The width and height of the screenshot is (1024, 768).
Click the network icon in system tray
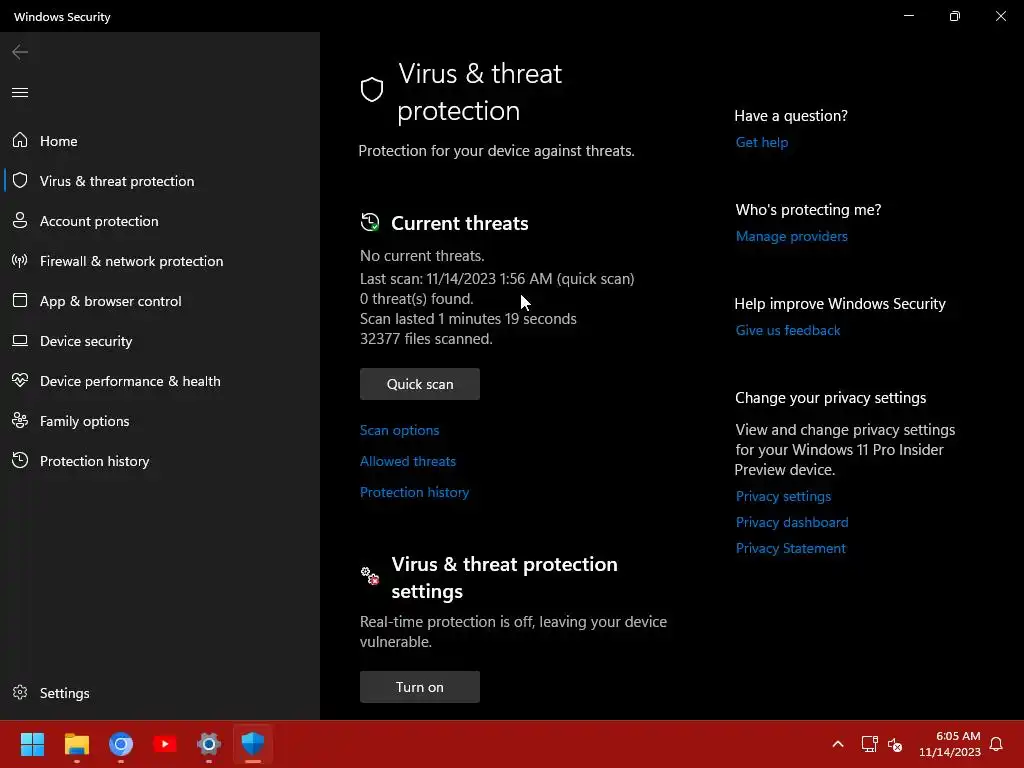click(x=869, y=744)
